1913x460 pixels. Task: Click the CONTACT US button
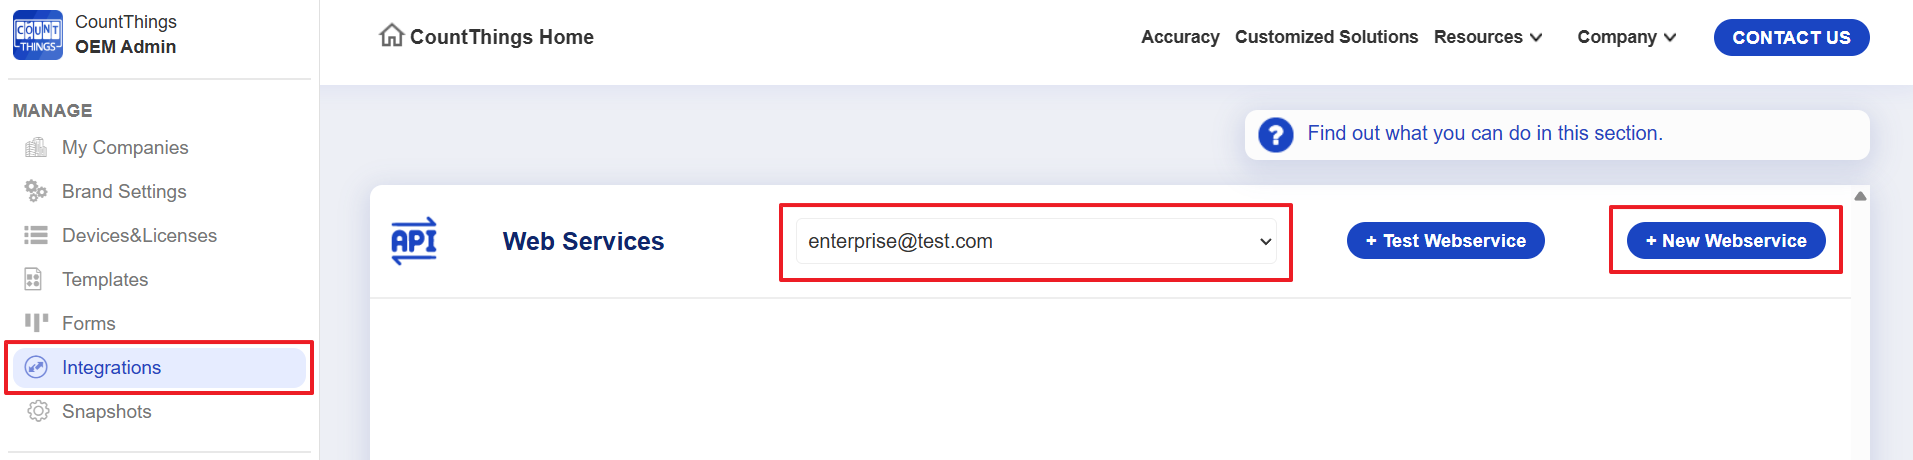(1791, 38)
